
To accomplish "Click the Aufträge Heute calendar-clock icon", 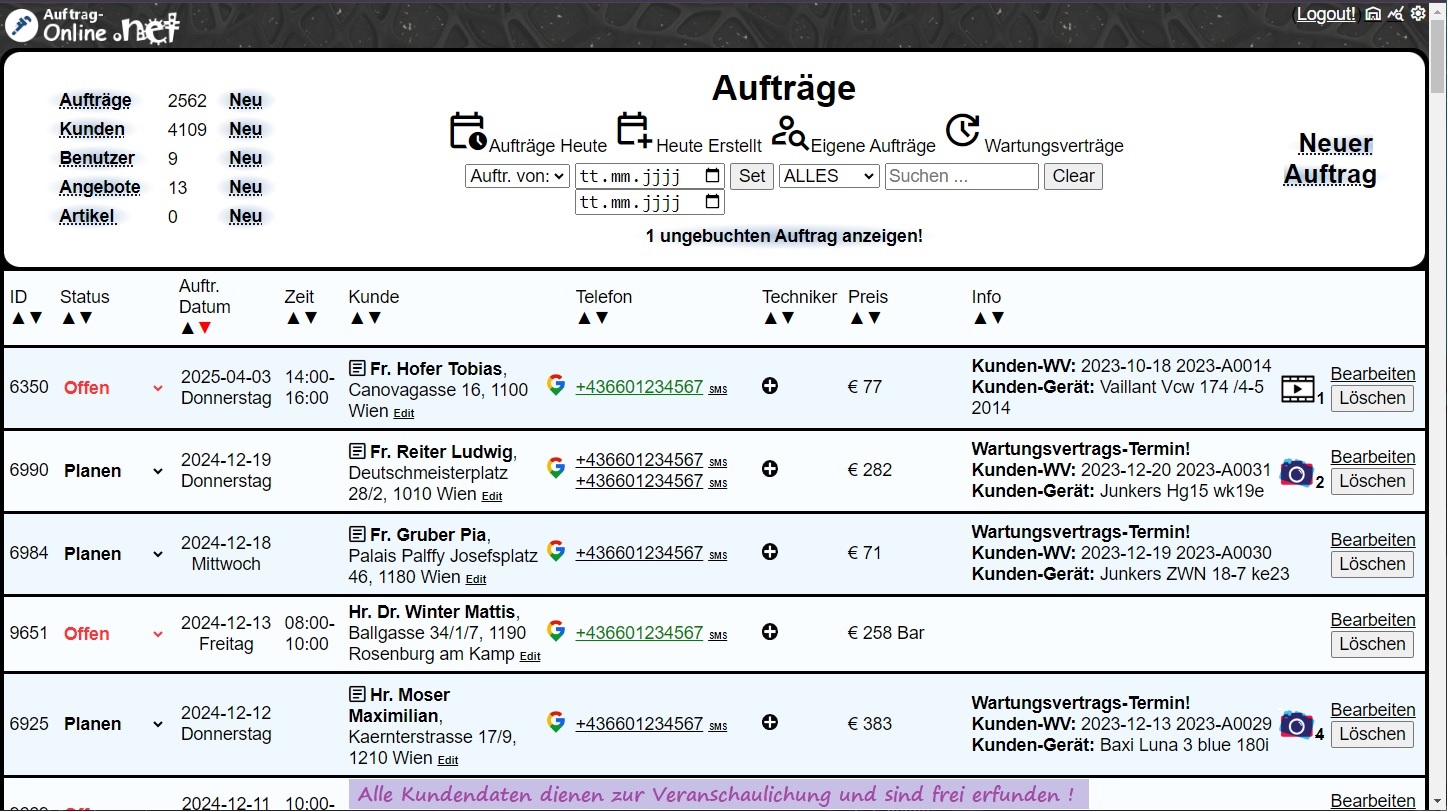I will click(x=467, y=132).
